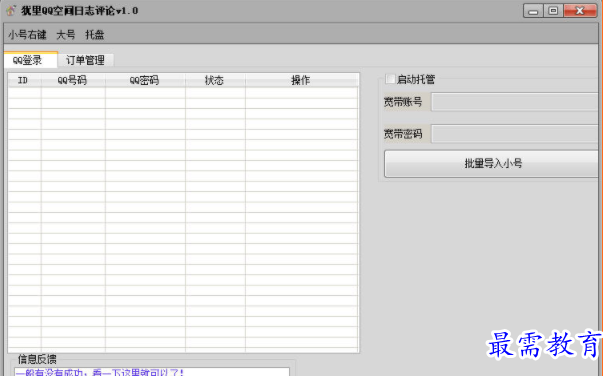The image size is (610, 376).
Task: Click the QQ密码 column header
Action: [145, 80]
